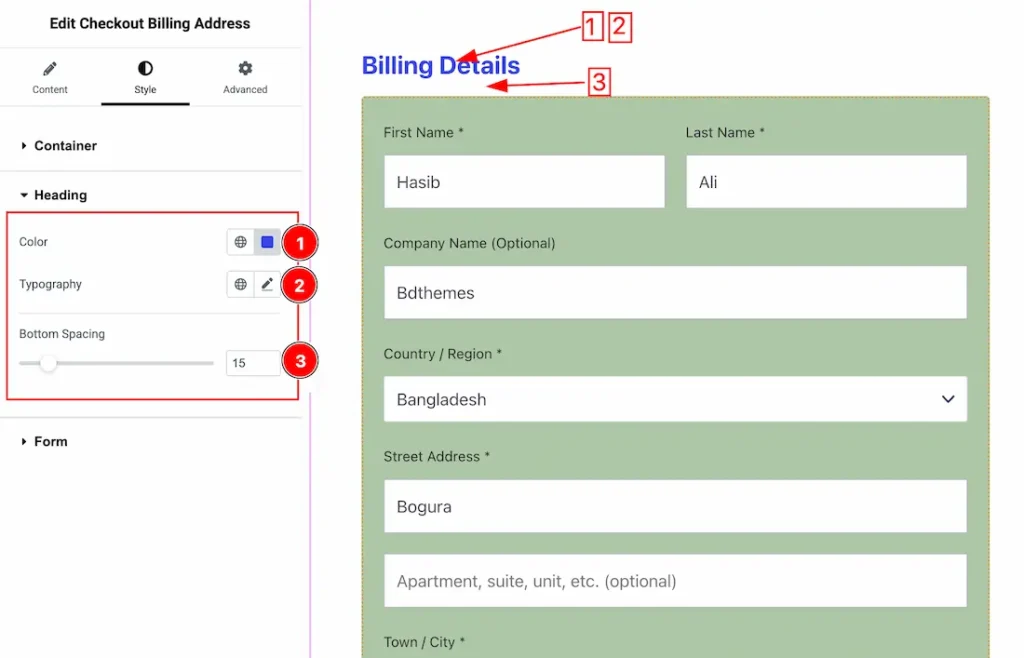Click the Style tab half-circle icon
1024x658 pixels.
[x=145, y=69]
